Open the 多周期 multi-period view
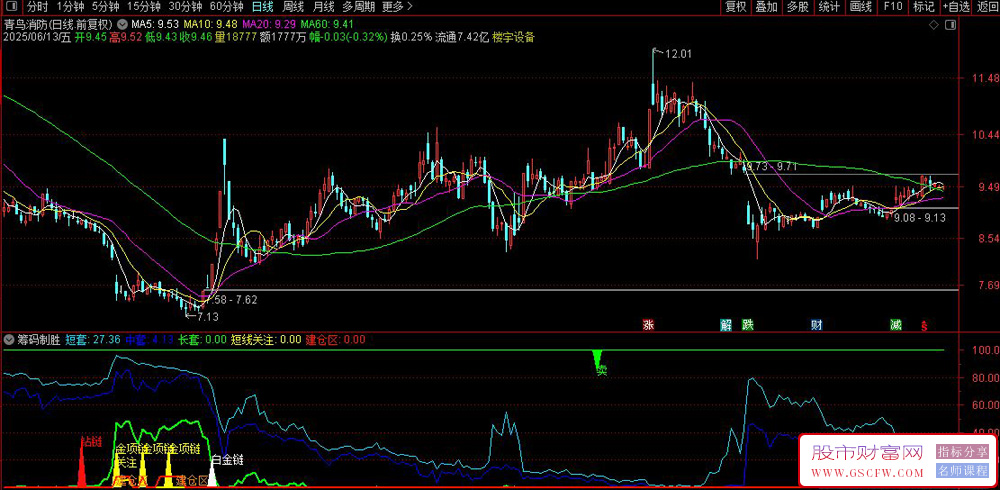The height and width of the screenshot is (490, 1000). pyautogui.click(x=358, y=6)
